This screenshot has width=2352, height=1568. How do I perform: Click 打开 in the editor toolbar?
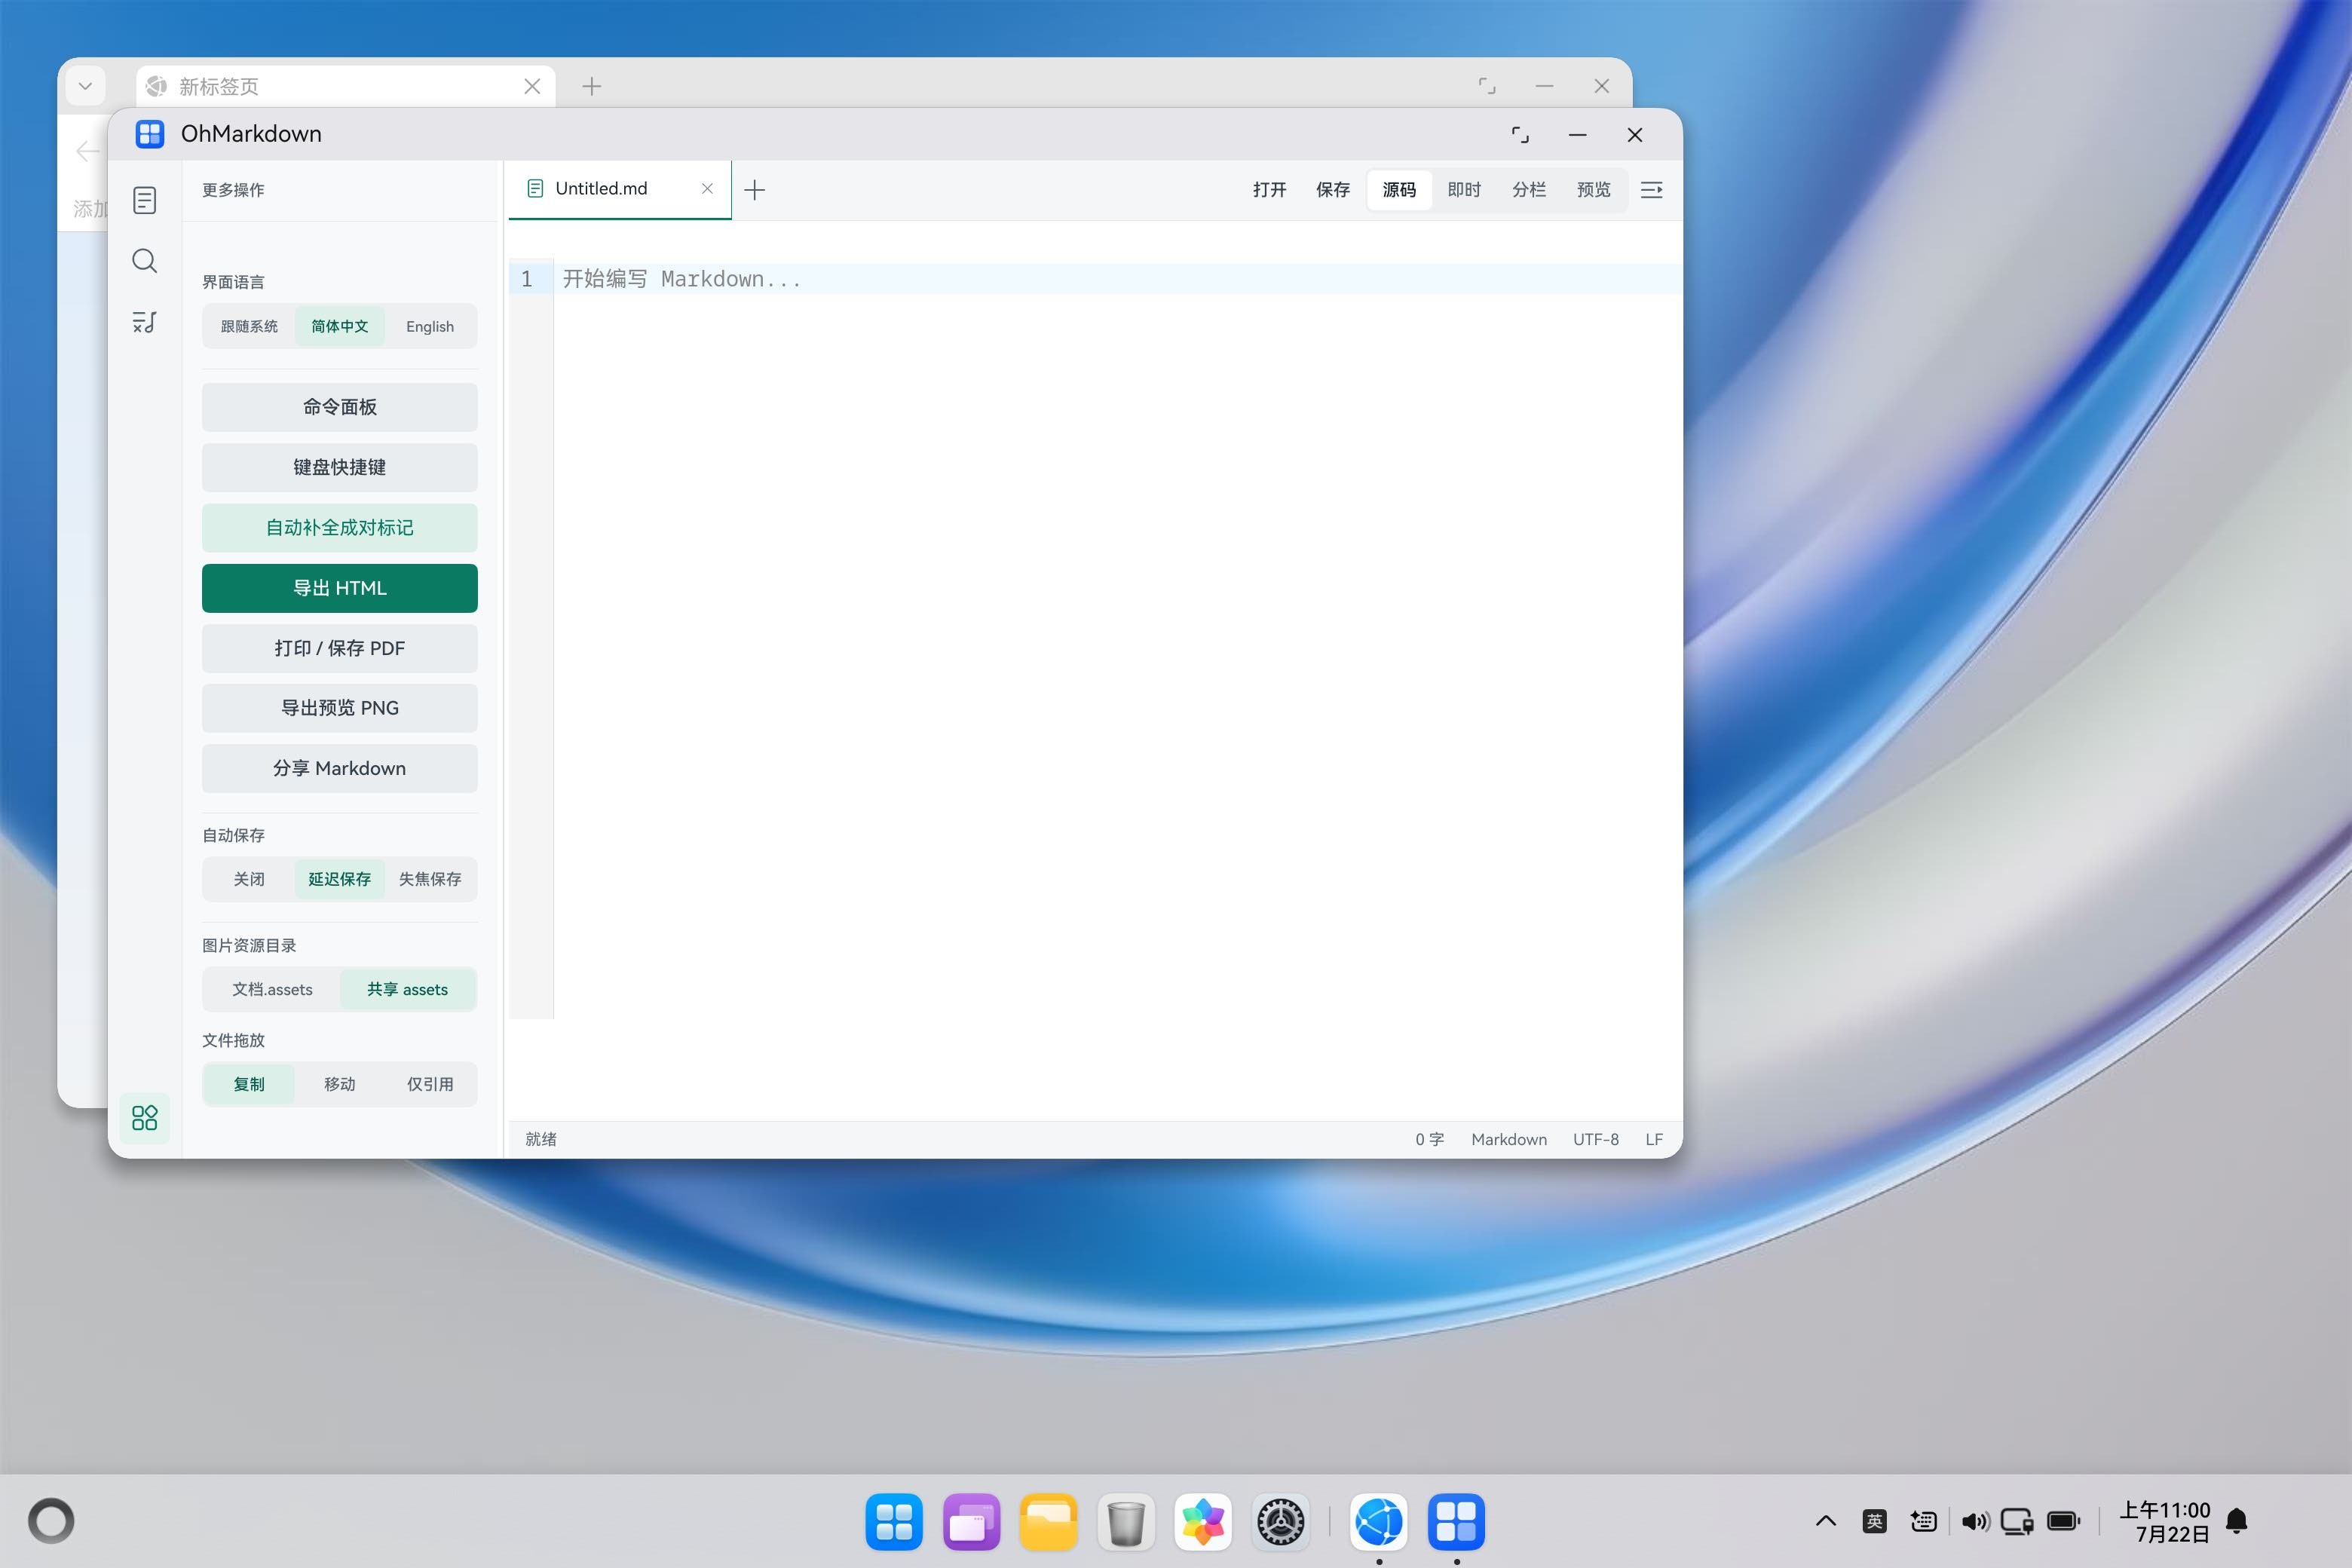pos(1270,190)
